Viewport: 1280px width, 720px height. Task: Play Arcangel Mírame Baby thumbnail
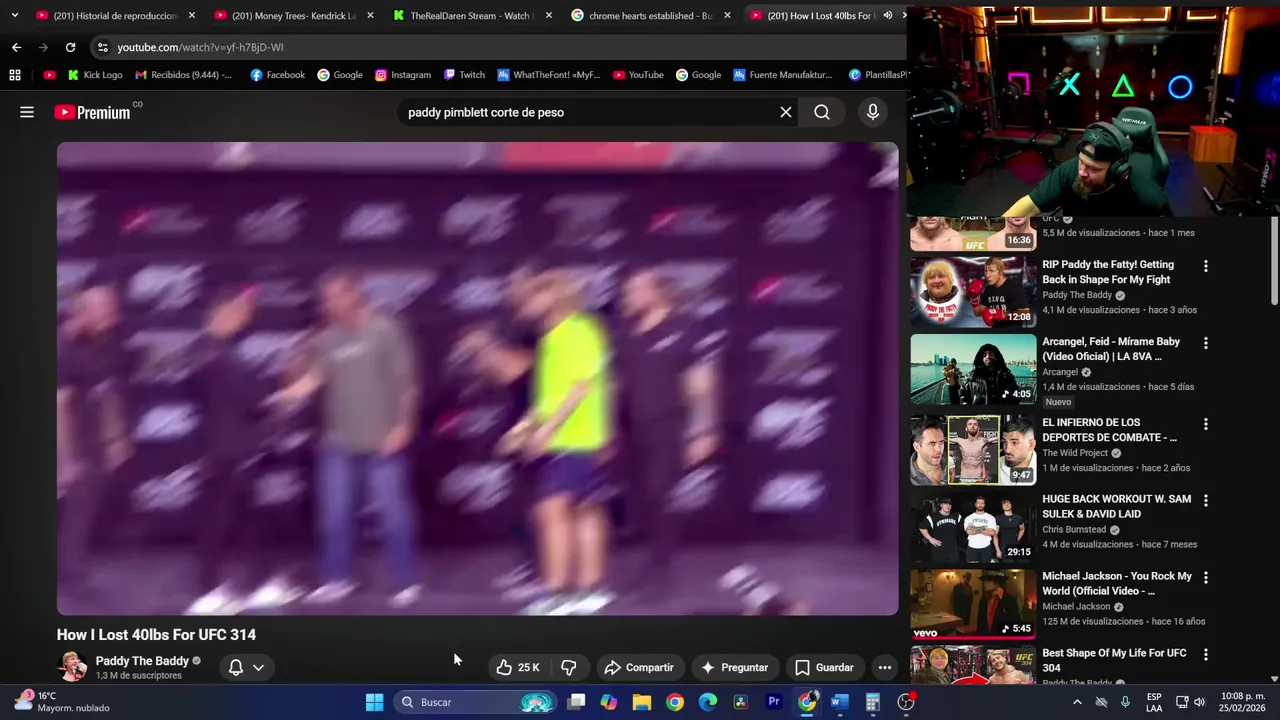(973, 369)
